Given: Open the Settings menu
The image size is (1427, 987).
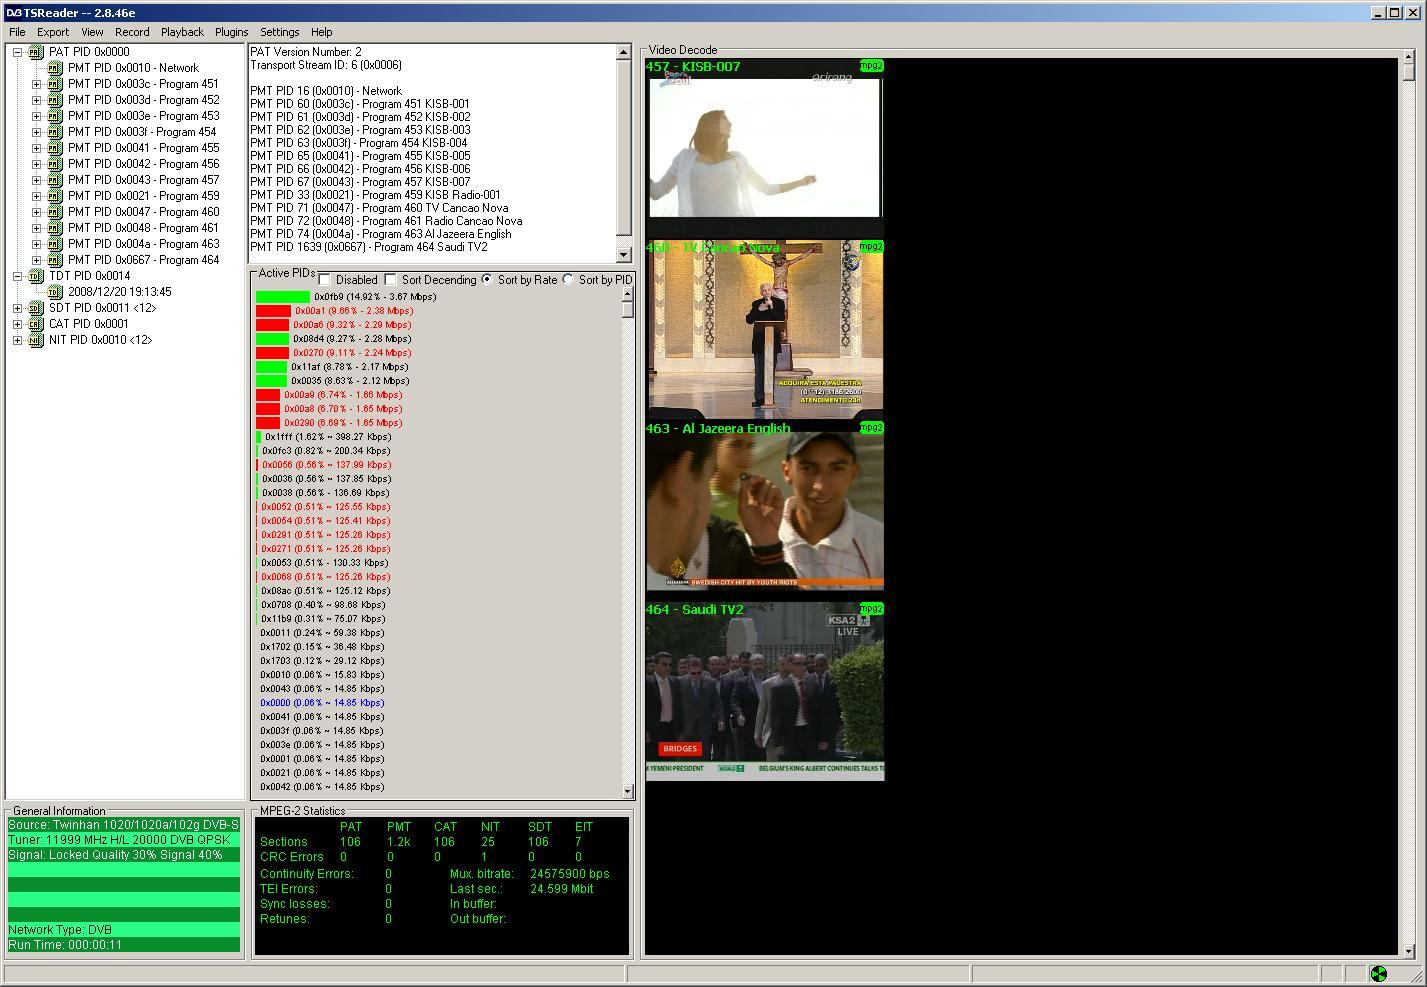Looking at the screenshot, I should tap(280, 32).
